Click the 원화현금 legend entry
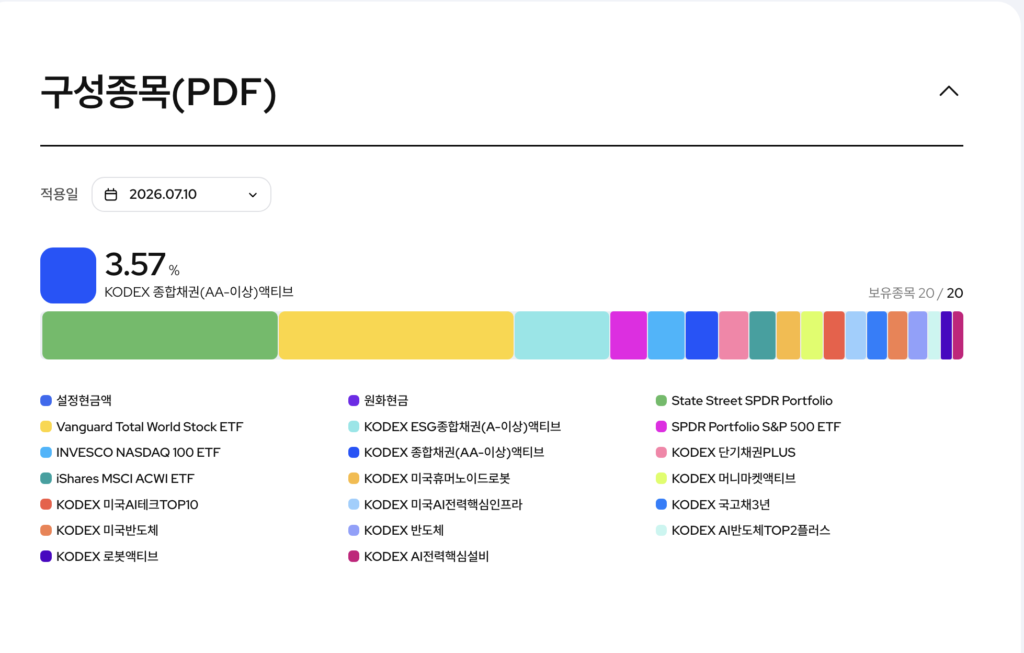The width and height of the screenshot is (1024, 653). pos(378,400)
